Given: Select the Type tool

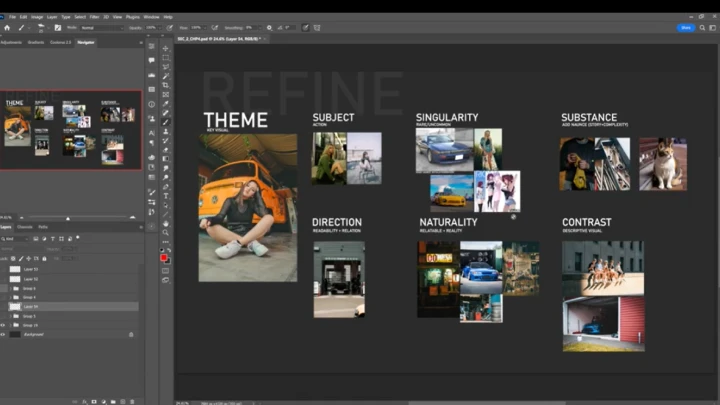Looking at the screenshot, I should (x=166, y=196).
